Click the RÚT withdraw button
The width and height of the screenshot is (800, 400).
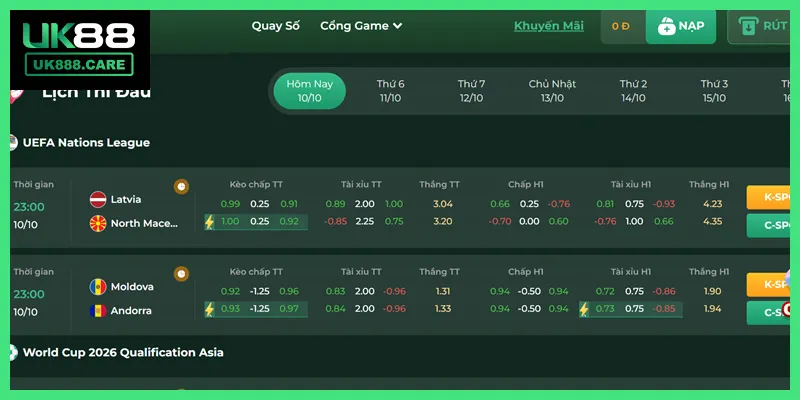[x=765, y=27]
